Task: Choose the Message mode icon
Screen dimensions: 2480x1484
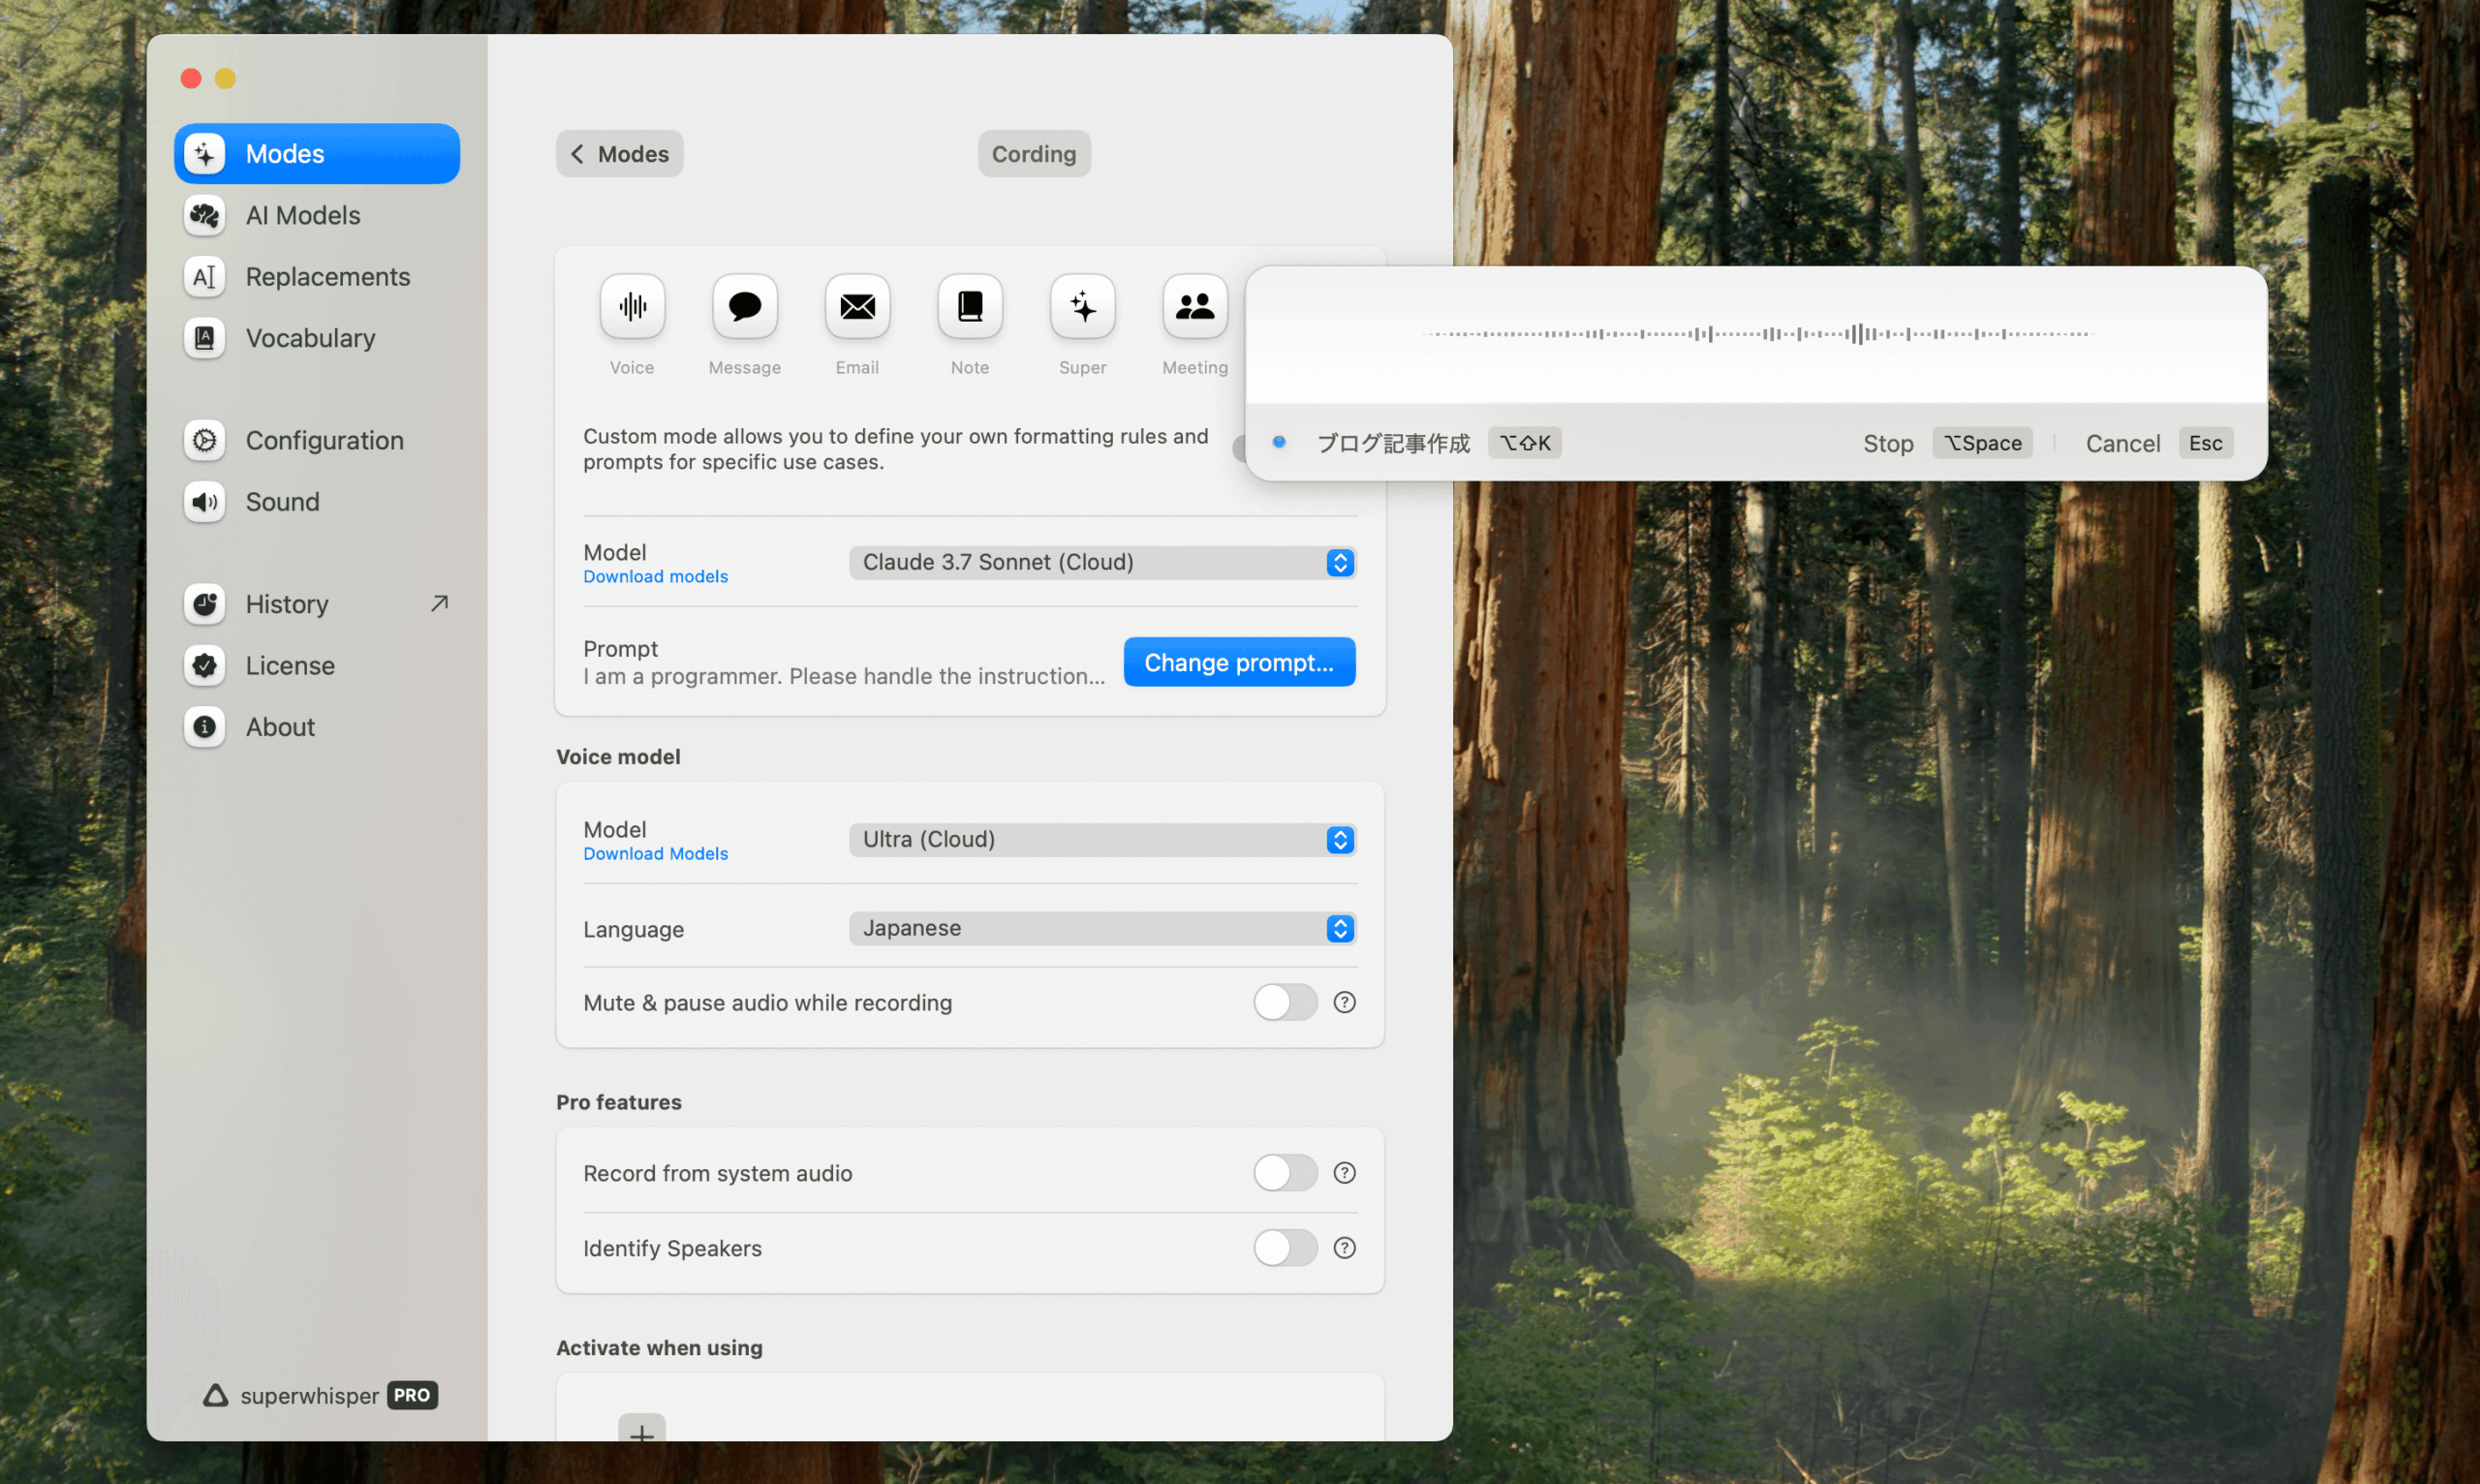Action: 744,306
